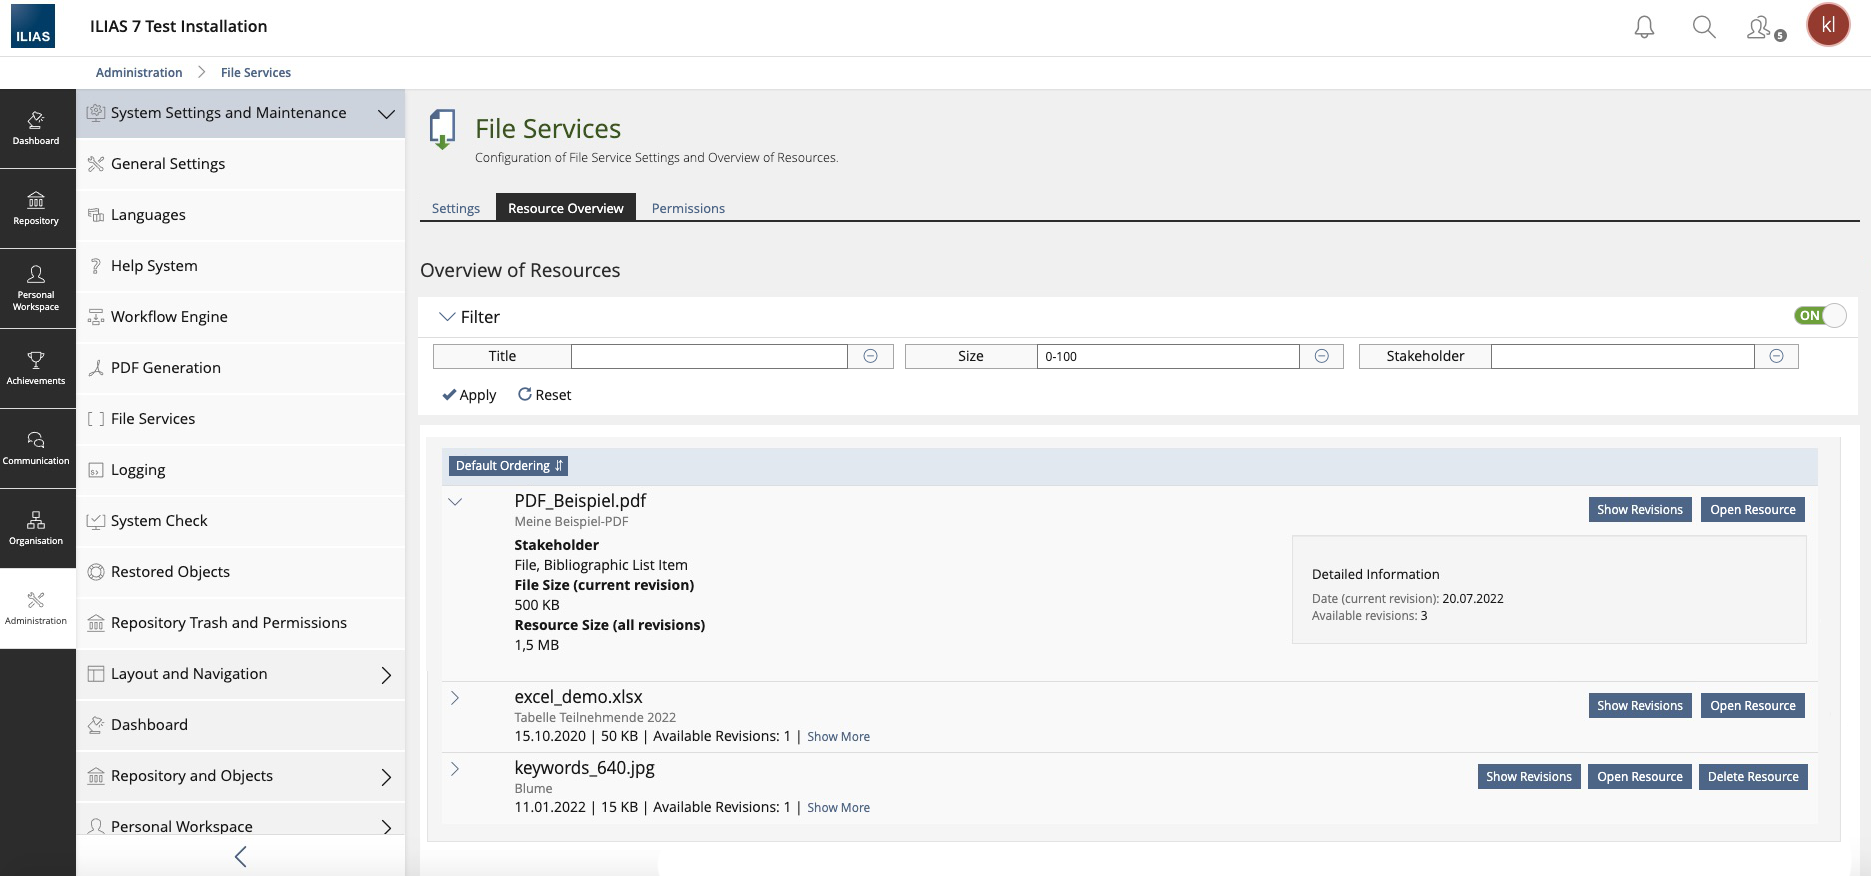Screen dimensions: 1871x876
Task: Click the ILIAS logo
Action: click(x=33, y=27)
